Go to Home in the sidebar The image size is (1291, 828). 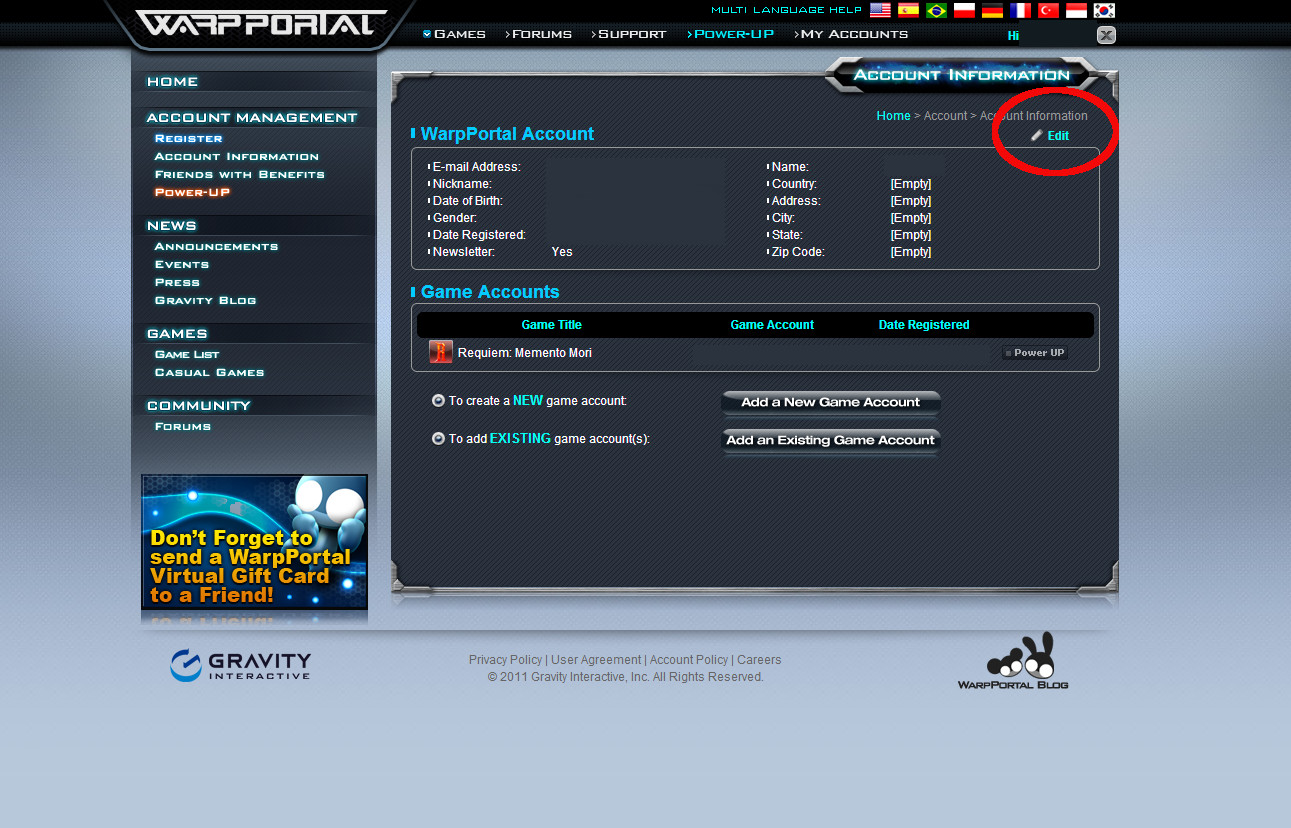(x=173, y=82)
